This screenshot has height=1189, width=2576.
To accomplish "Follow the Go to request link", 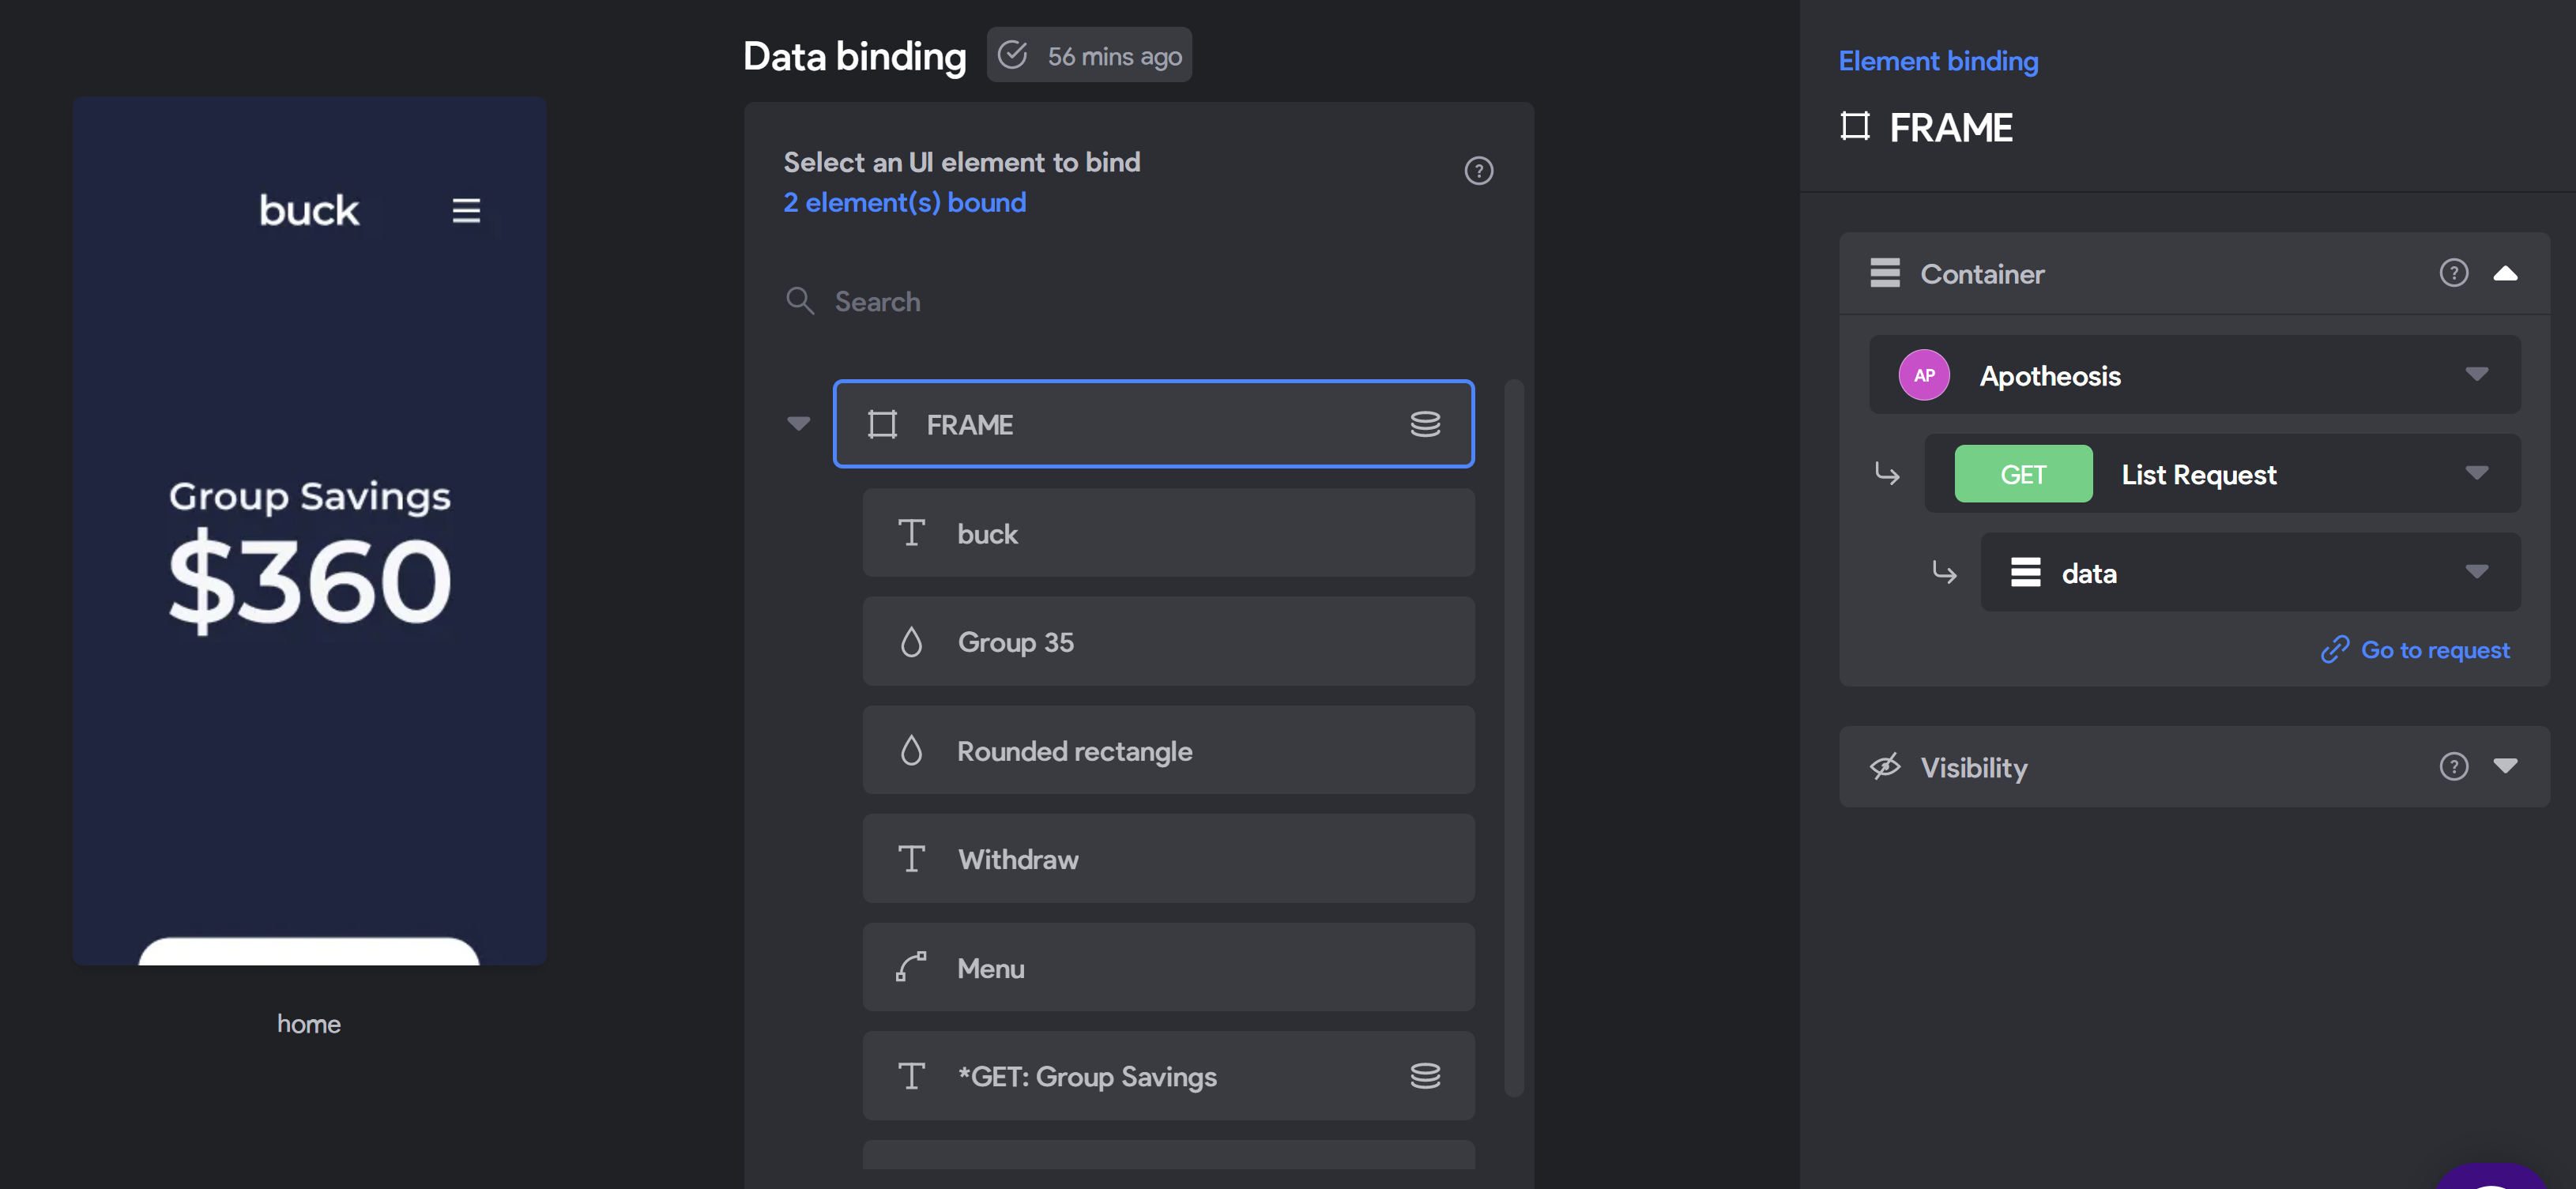I will point(2415,650).
